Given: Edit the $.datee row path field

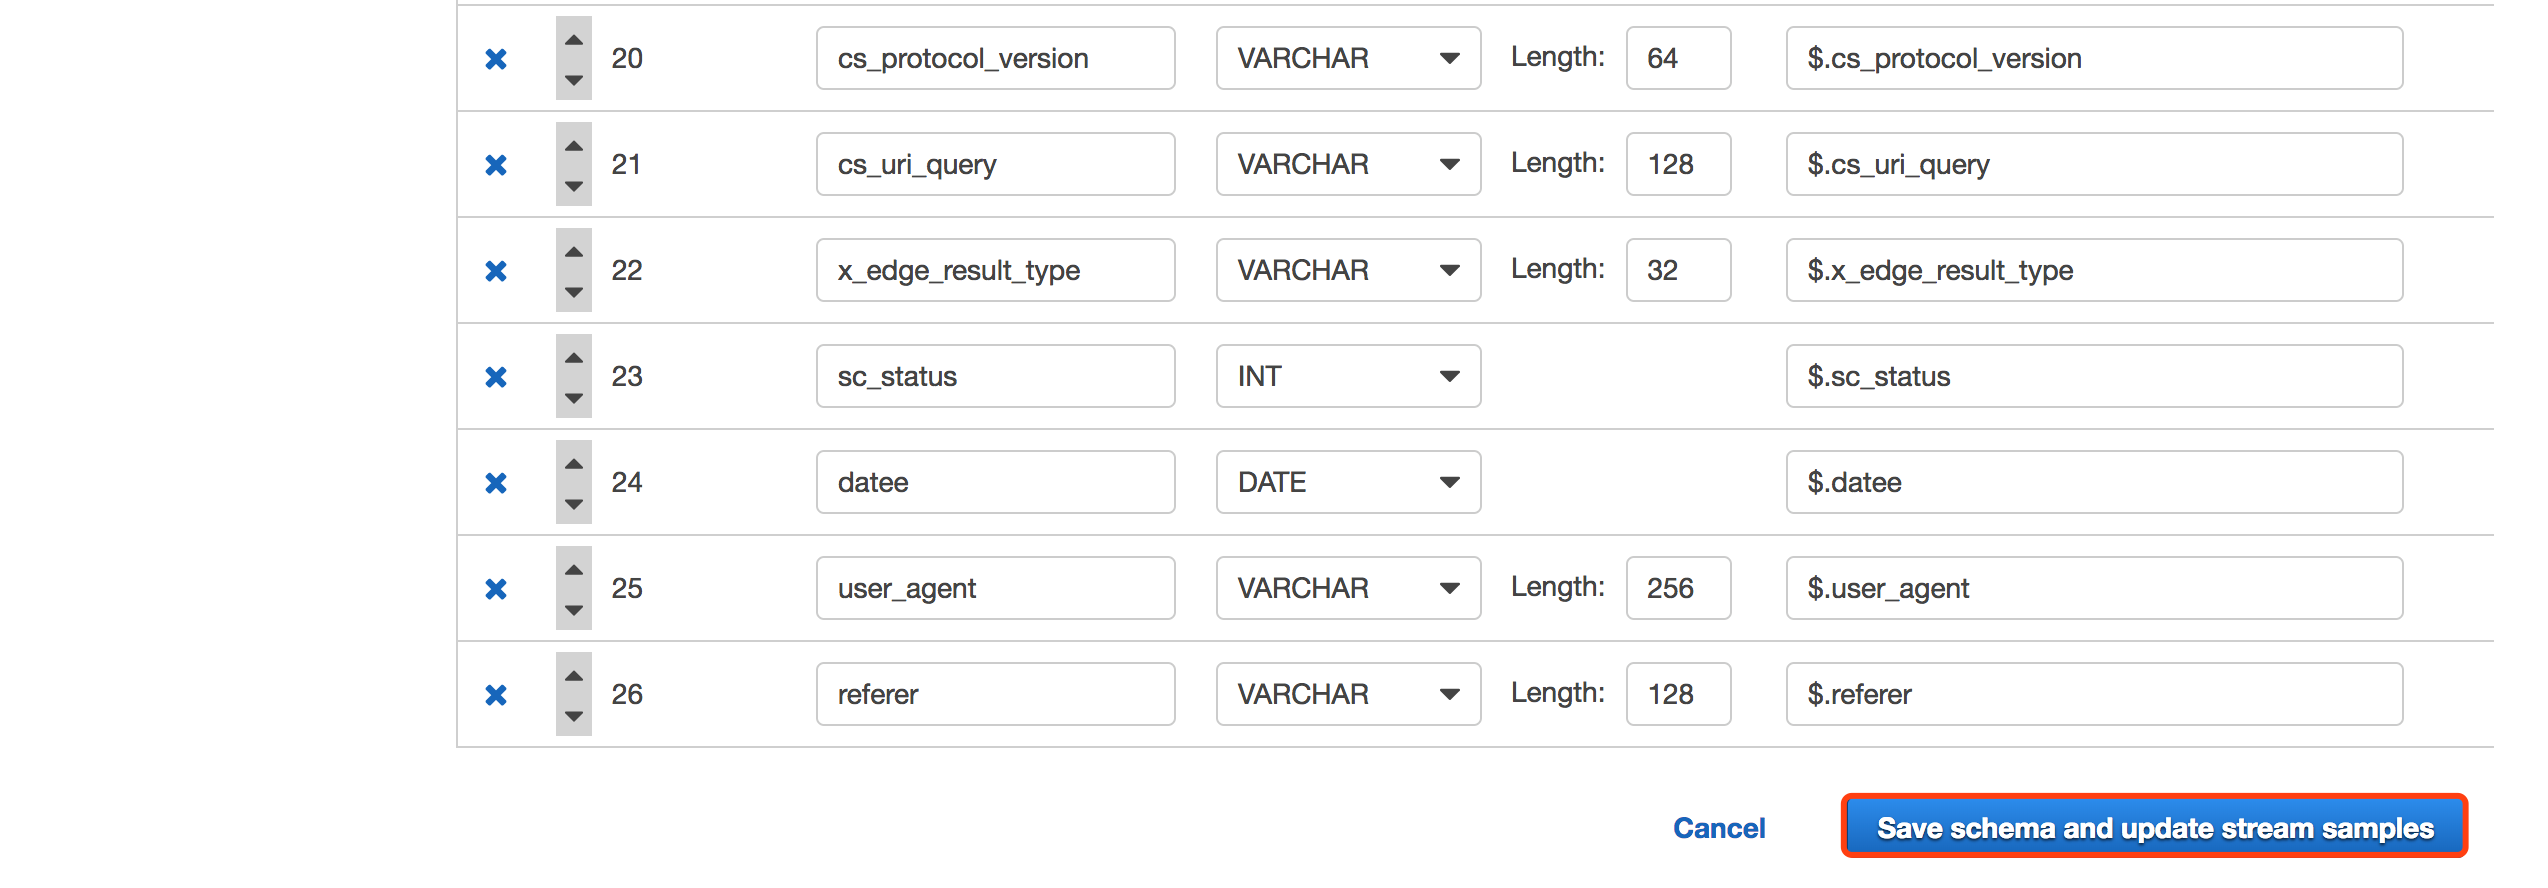Looking at the screenshot, I should (2093, 482).
